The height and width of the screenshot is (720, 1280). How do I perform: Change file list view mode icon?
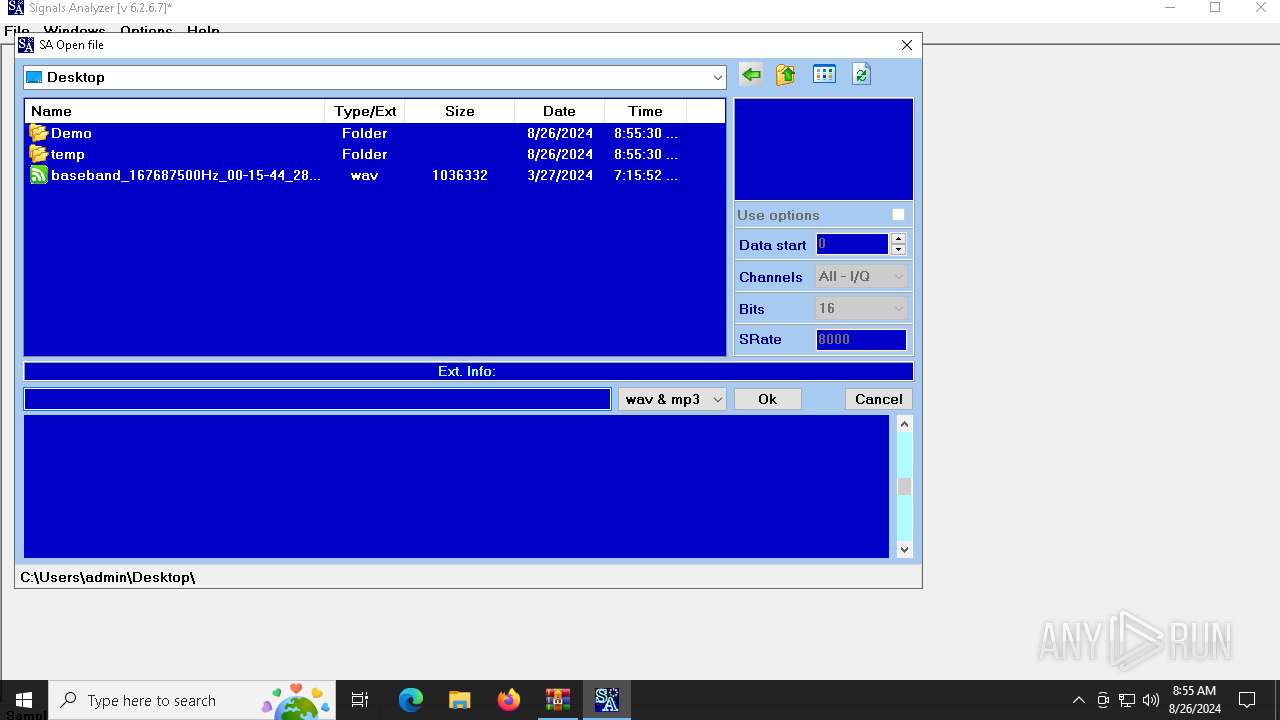[x=824, y=75]
